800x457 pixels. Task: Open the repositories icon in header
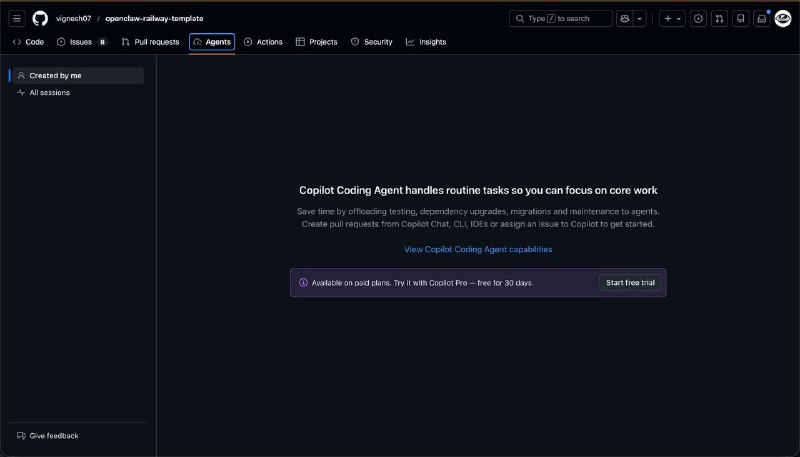[x=740, y=18]
